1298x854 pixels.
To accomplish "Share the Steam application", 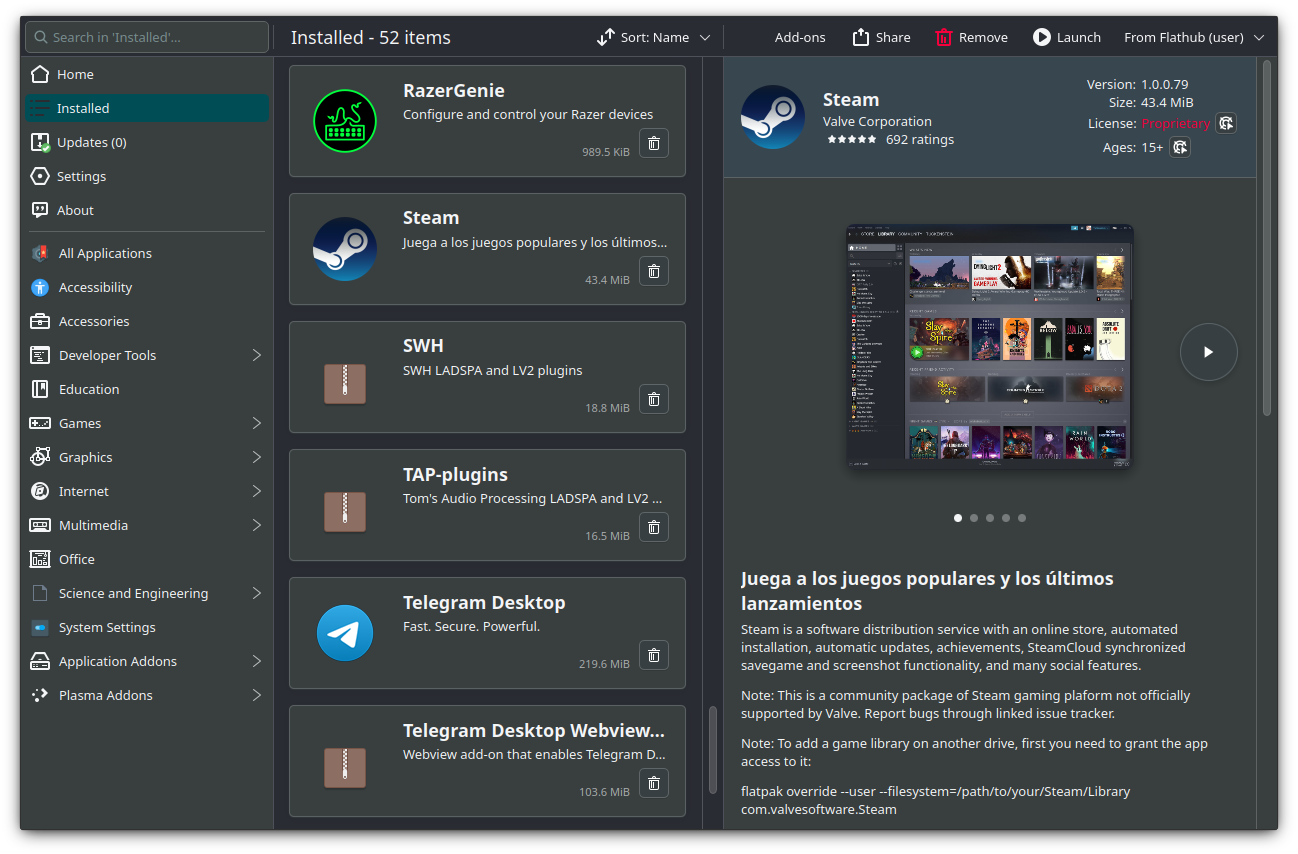I will (x=881, y=37).
